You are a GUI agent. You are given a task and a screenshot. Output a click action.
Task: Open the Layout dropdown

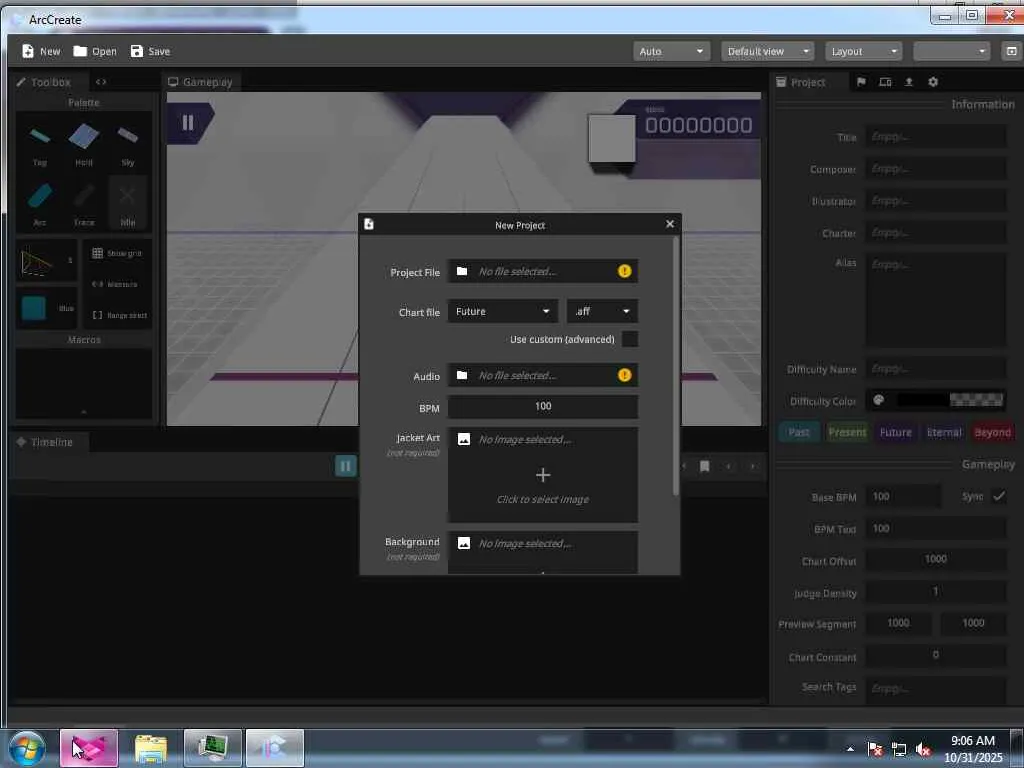[x=863, y=51]
